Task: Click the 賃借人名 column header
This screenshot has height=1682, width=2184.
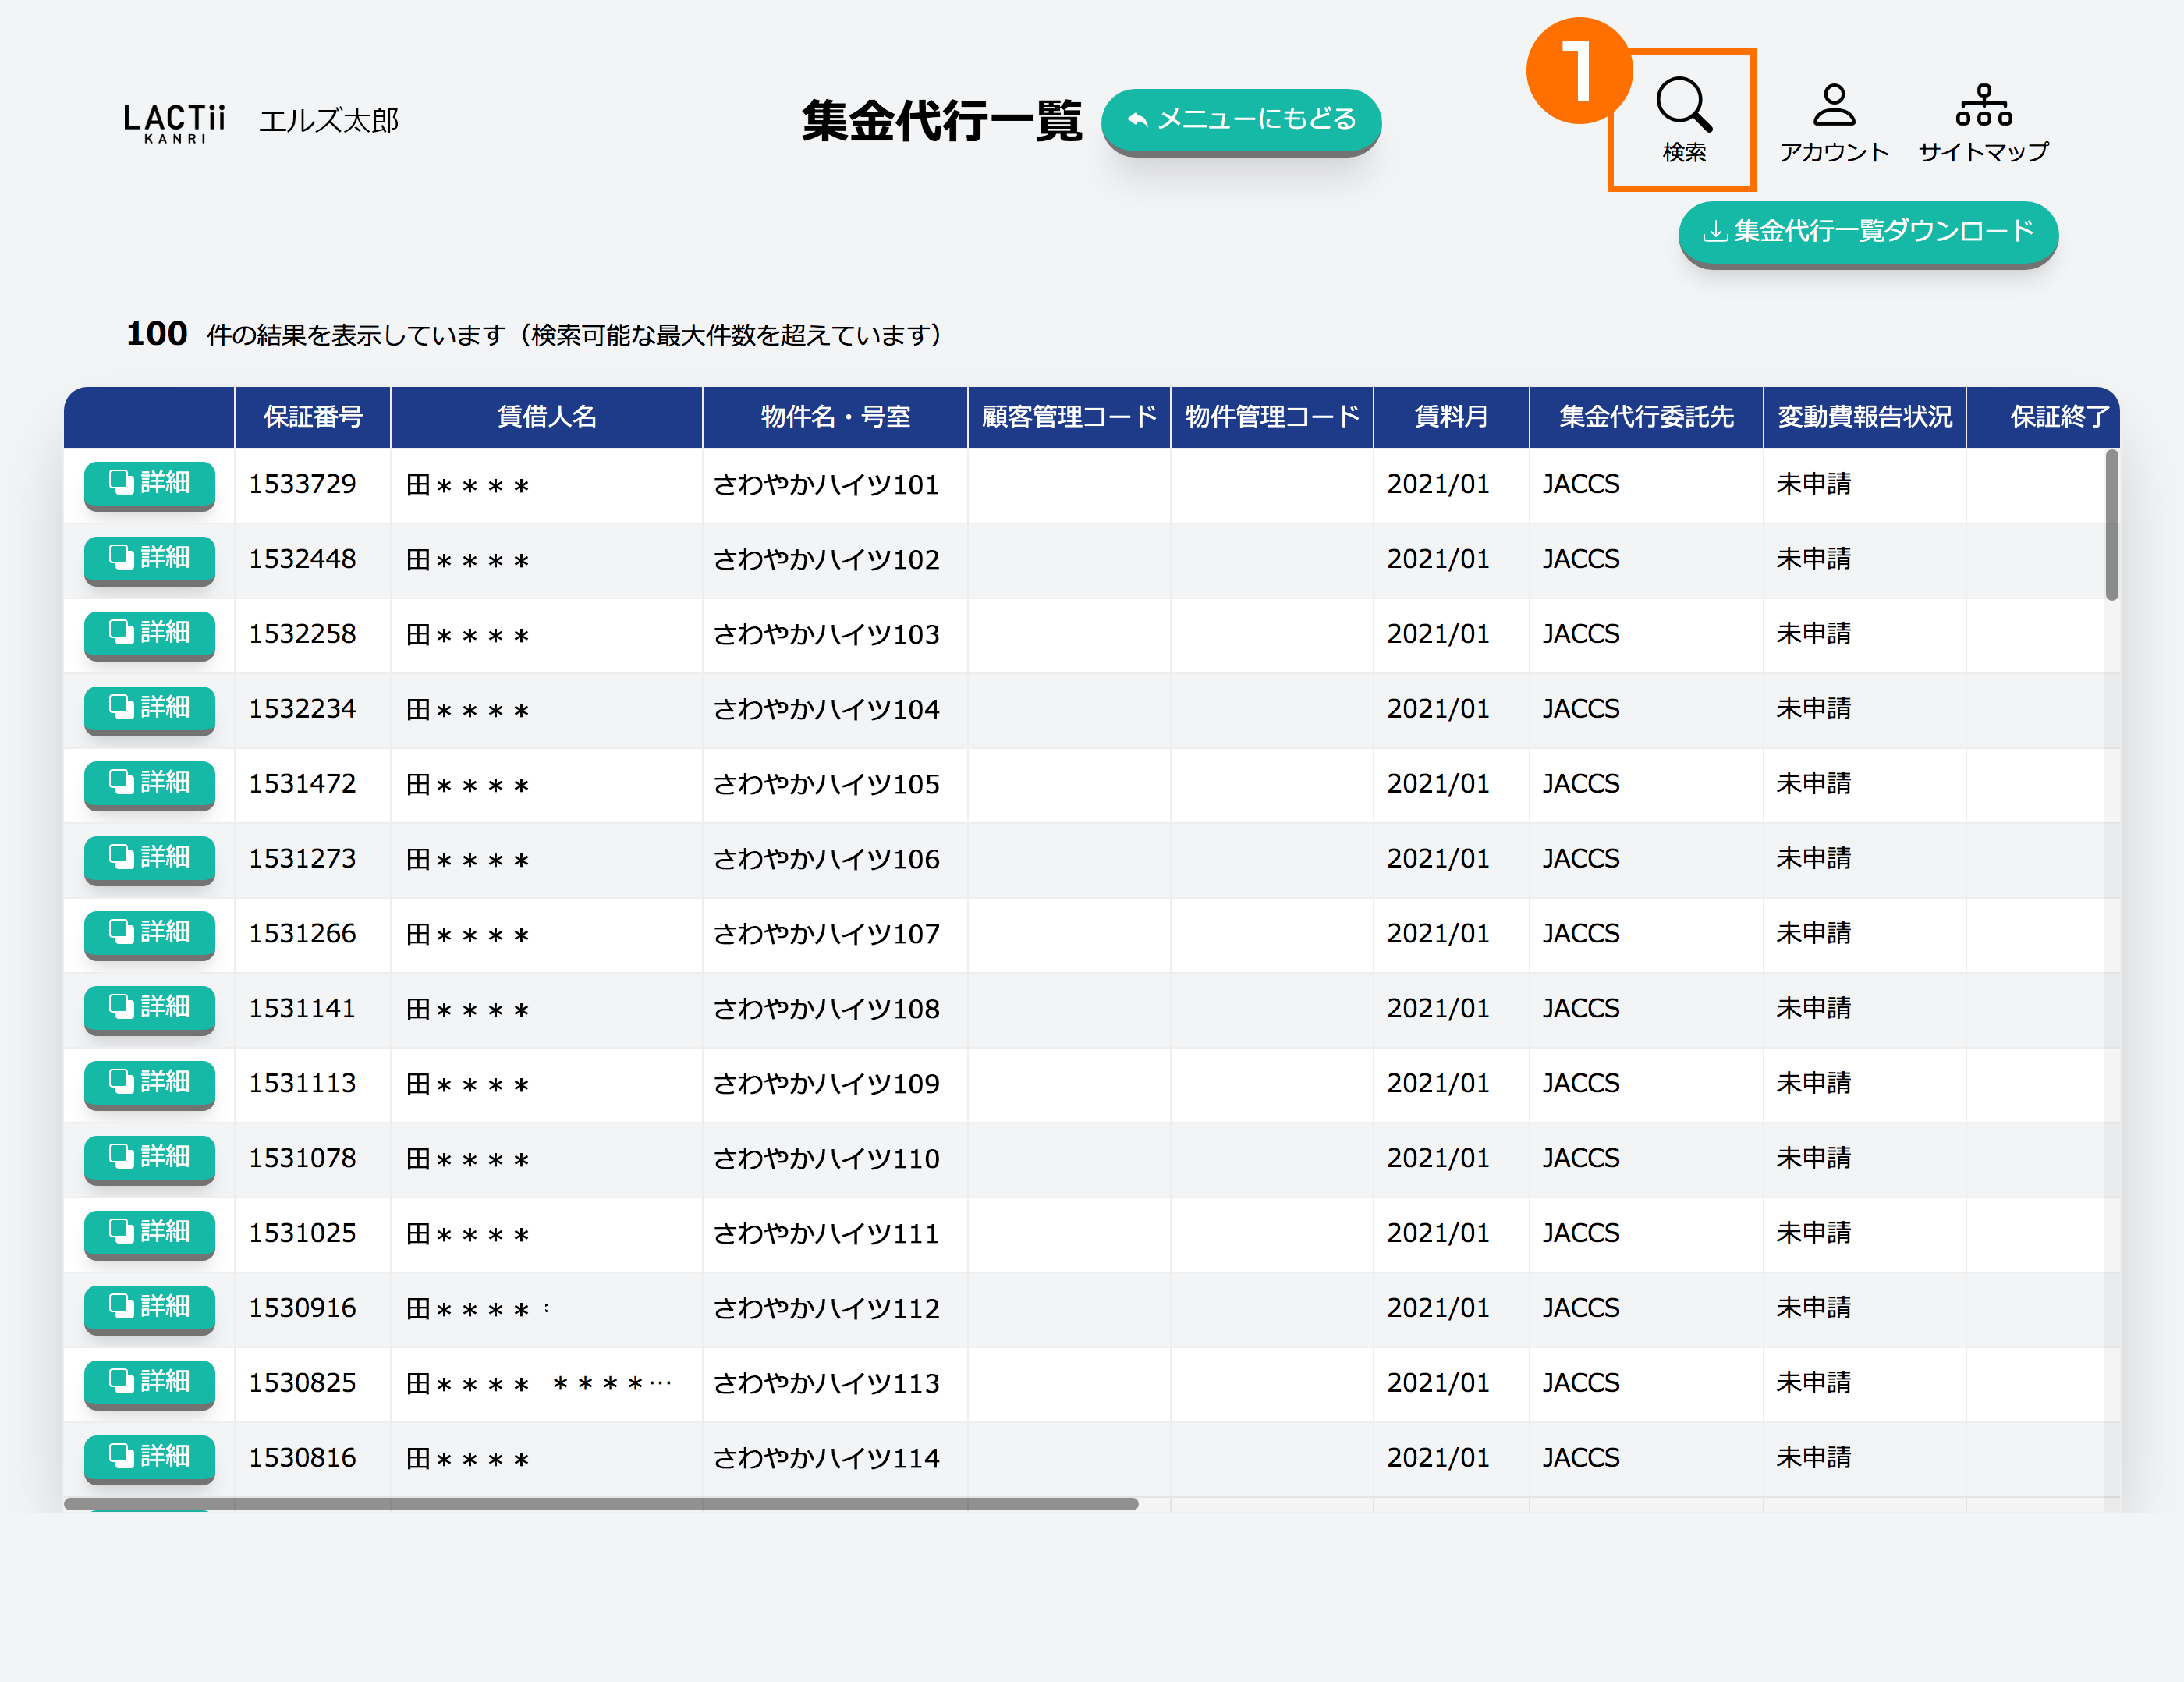Action: click(546, 417)
